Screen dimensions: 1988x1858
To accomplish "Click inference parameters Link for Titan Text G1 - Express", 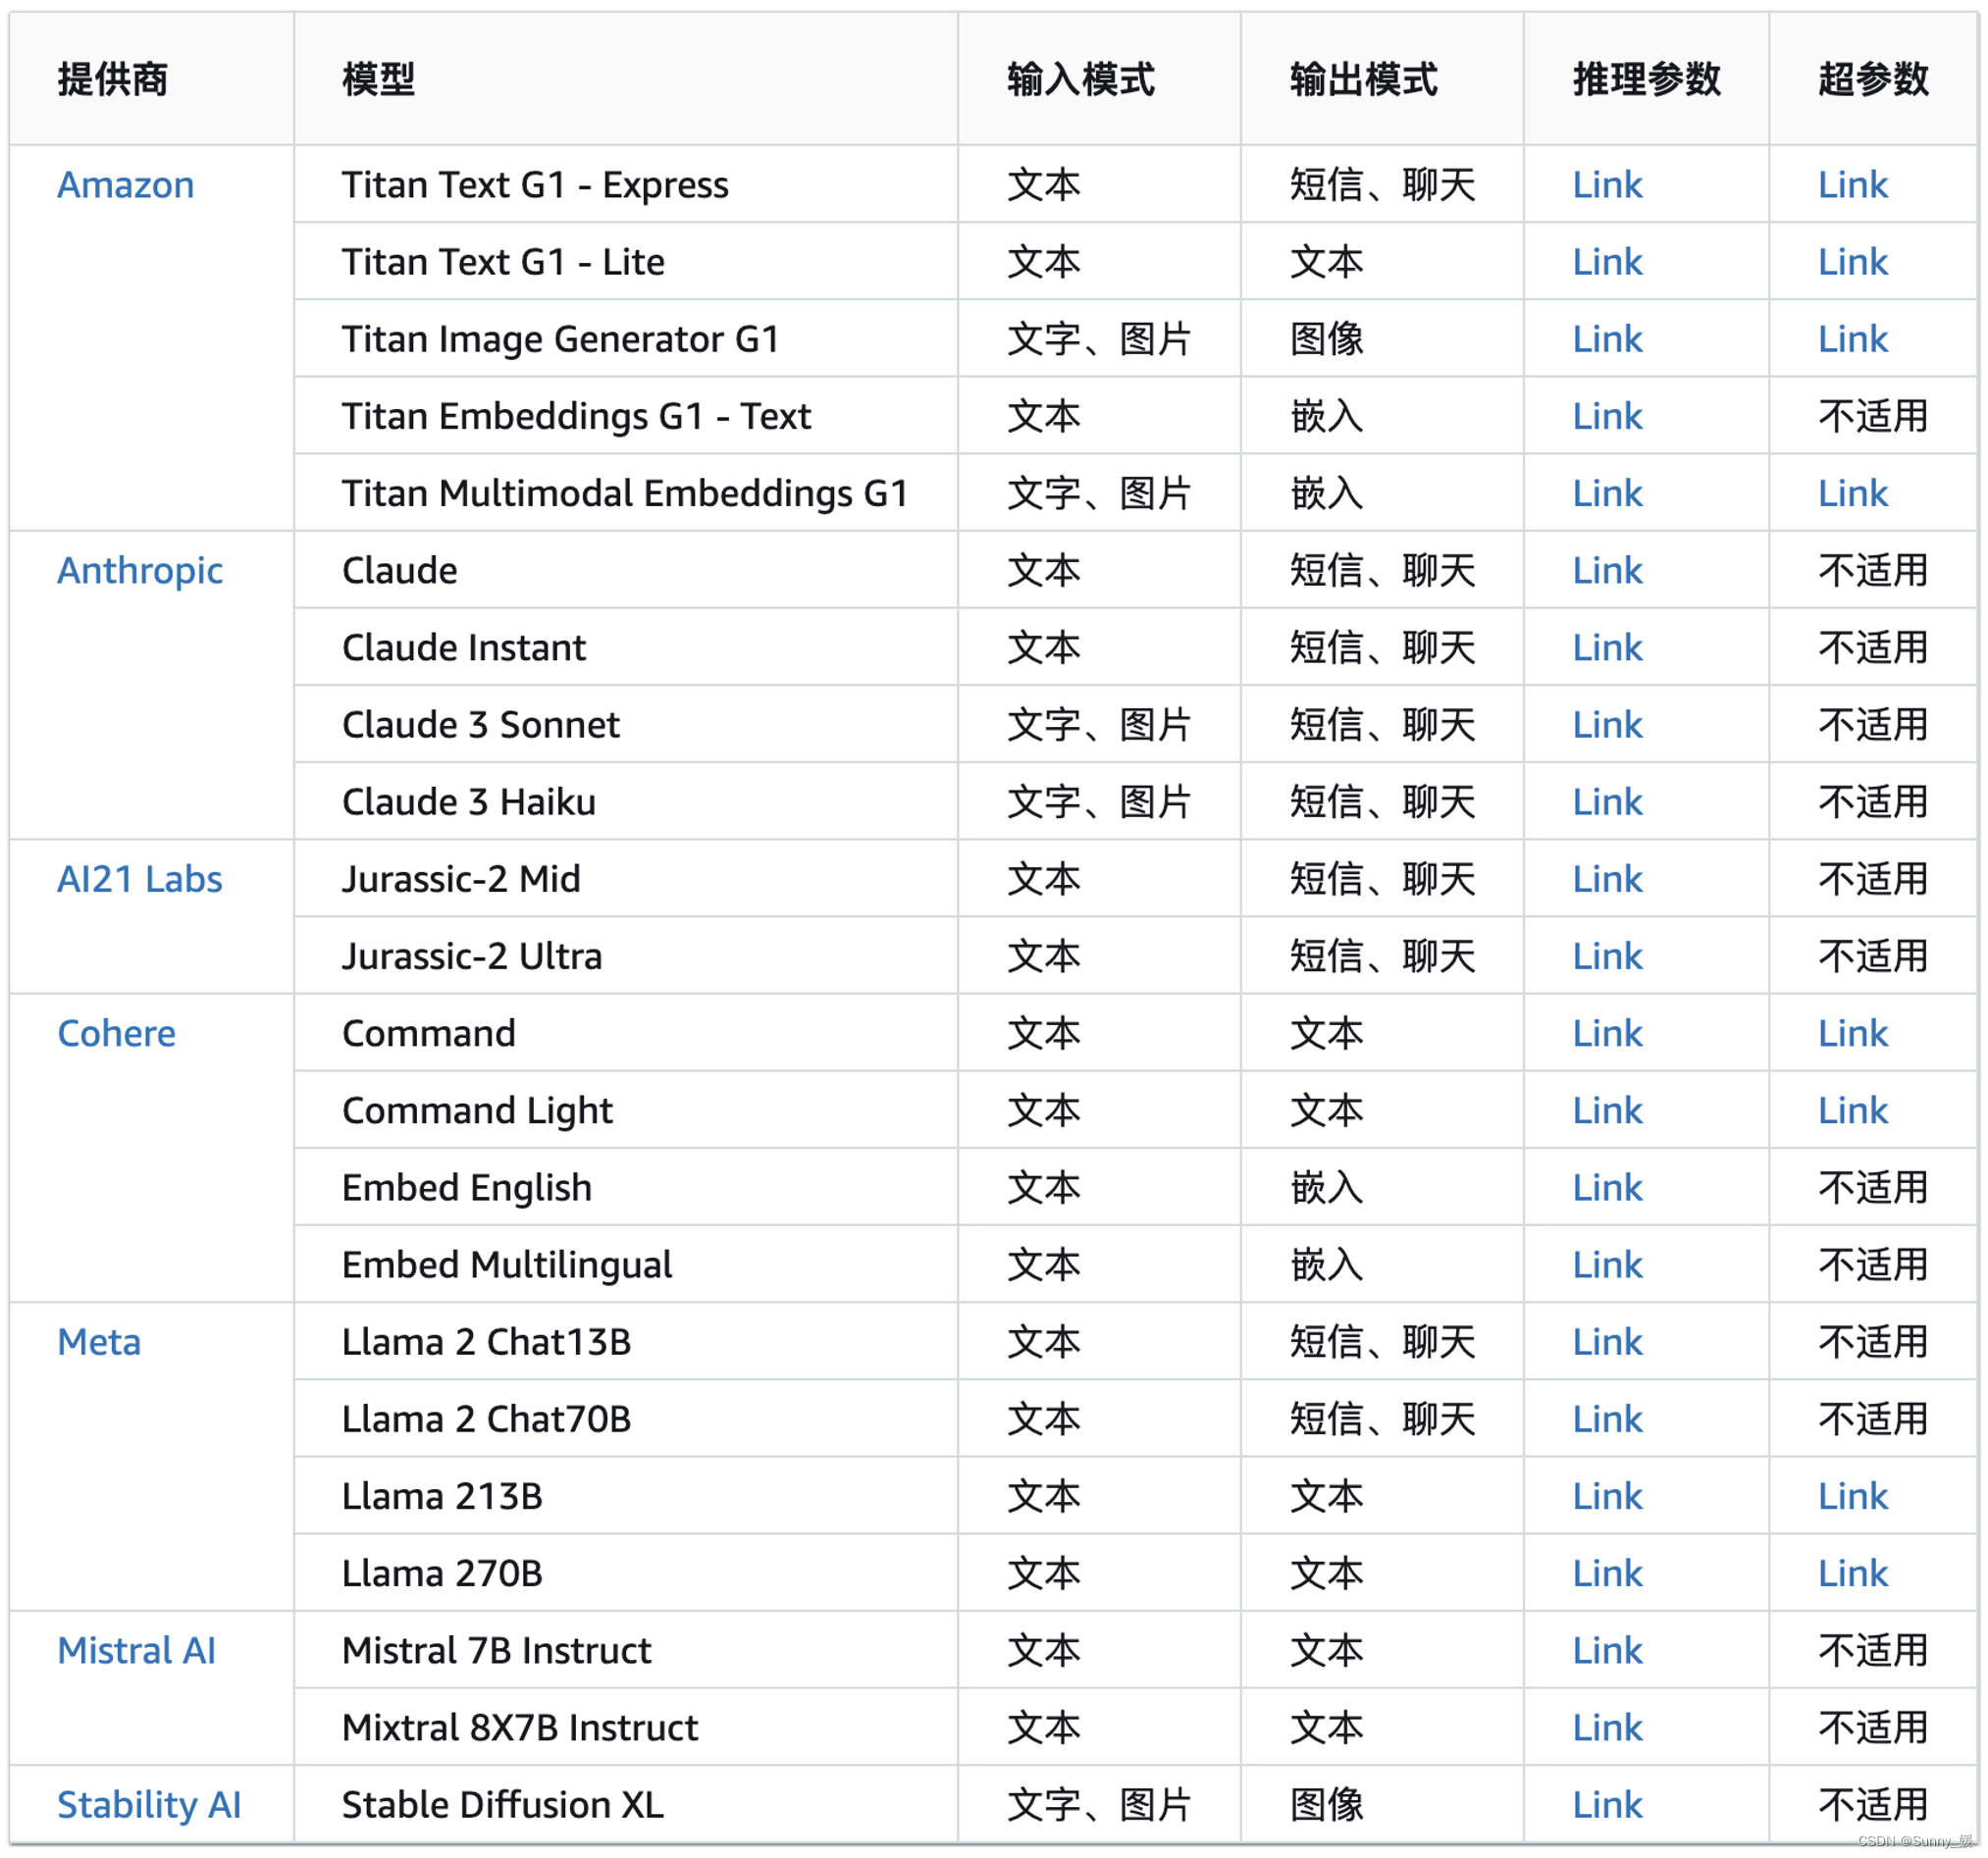I will click(1607, 185).
